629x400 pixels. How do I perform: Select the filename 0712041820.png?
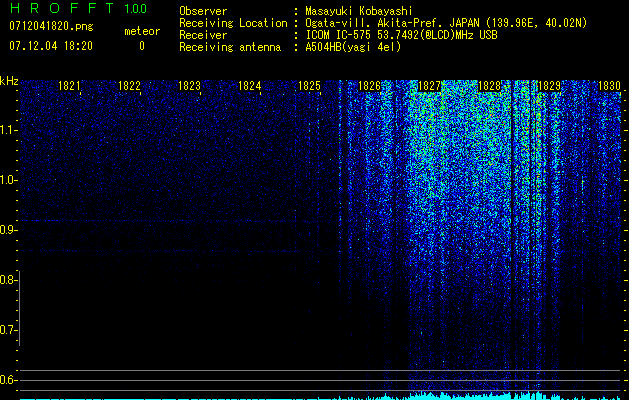coord(51,26)
